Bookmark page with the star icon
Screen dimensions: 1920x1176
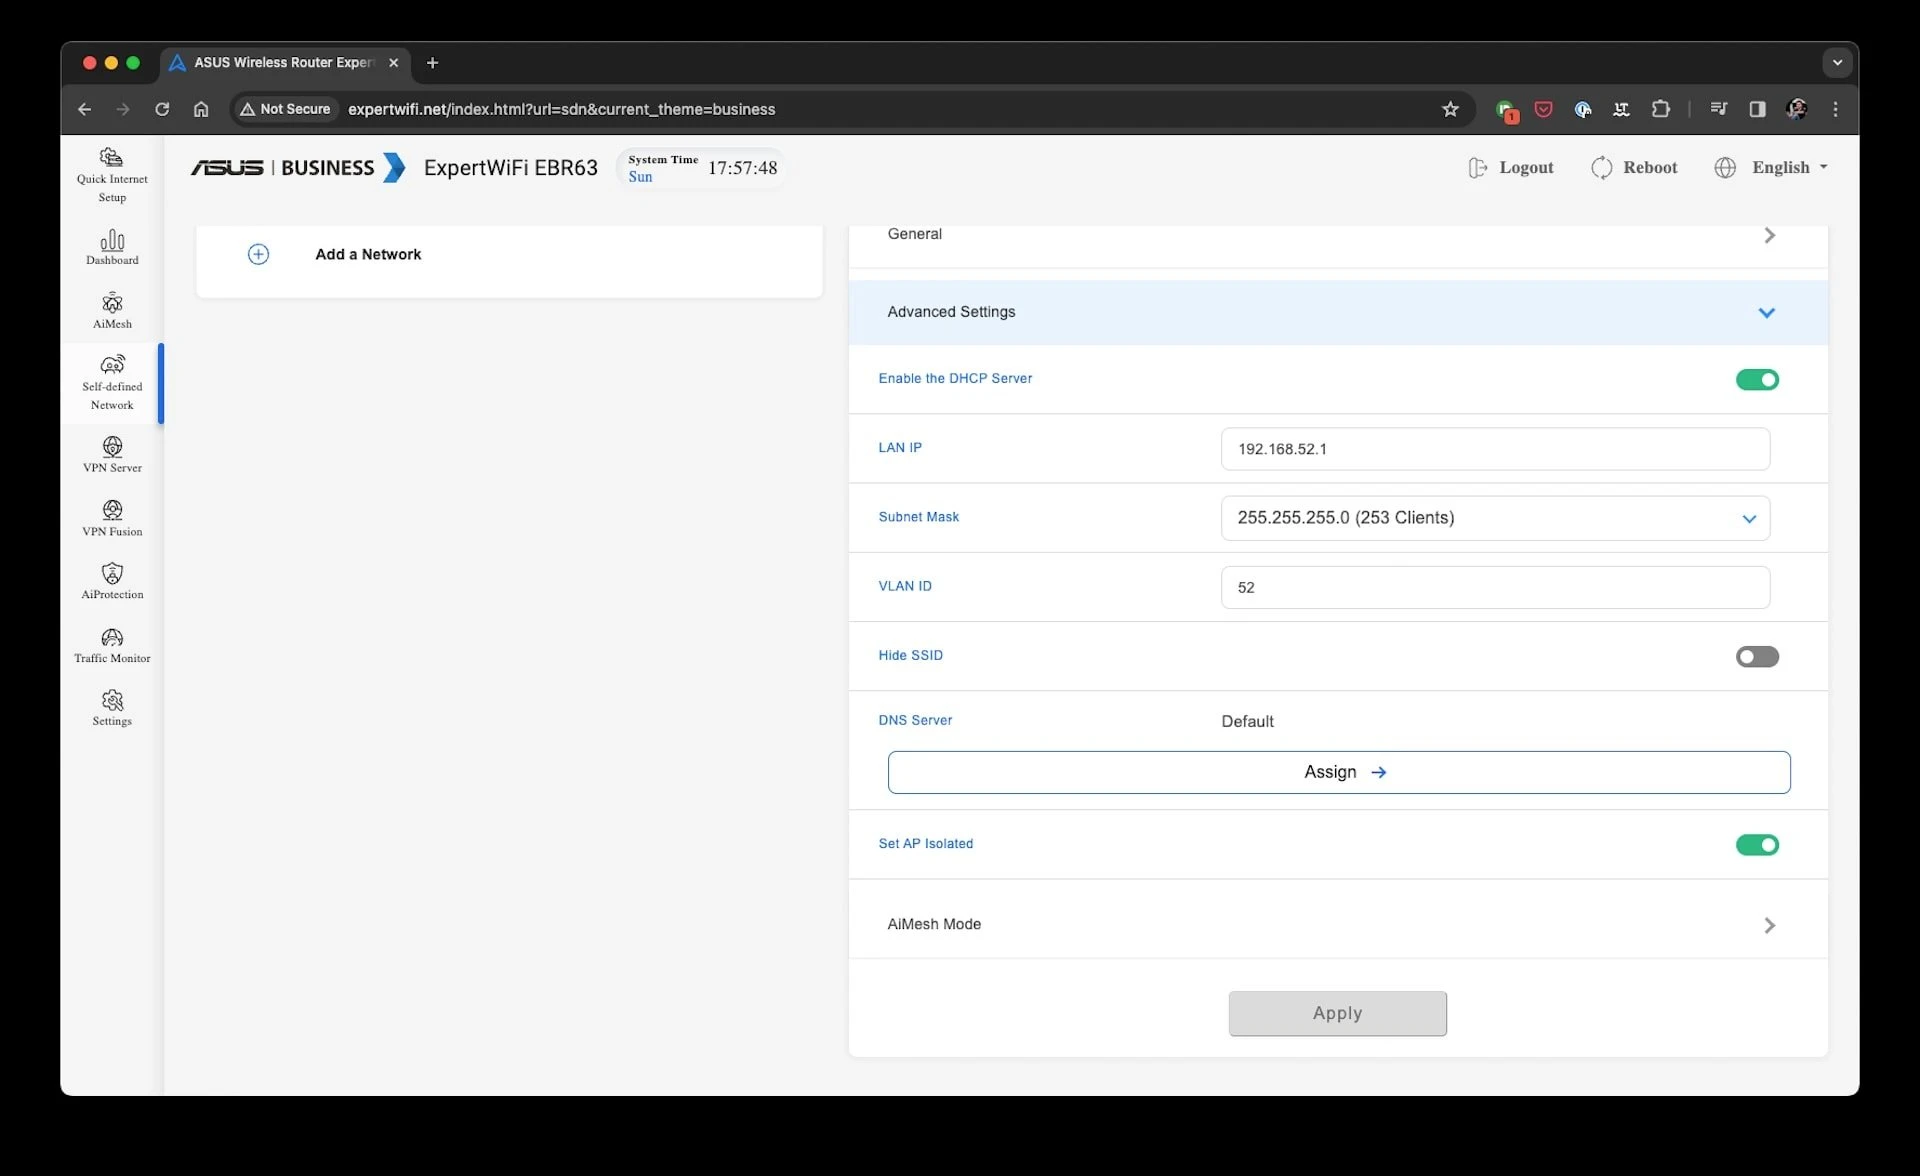(1450, 109)
